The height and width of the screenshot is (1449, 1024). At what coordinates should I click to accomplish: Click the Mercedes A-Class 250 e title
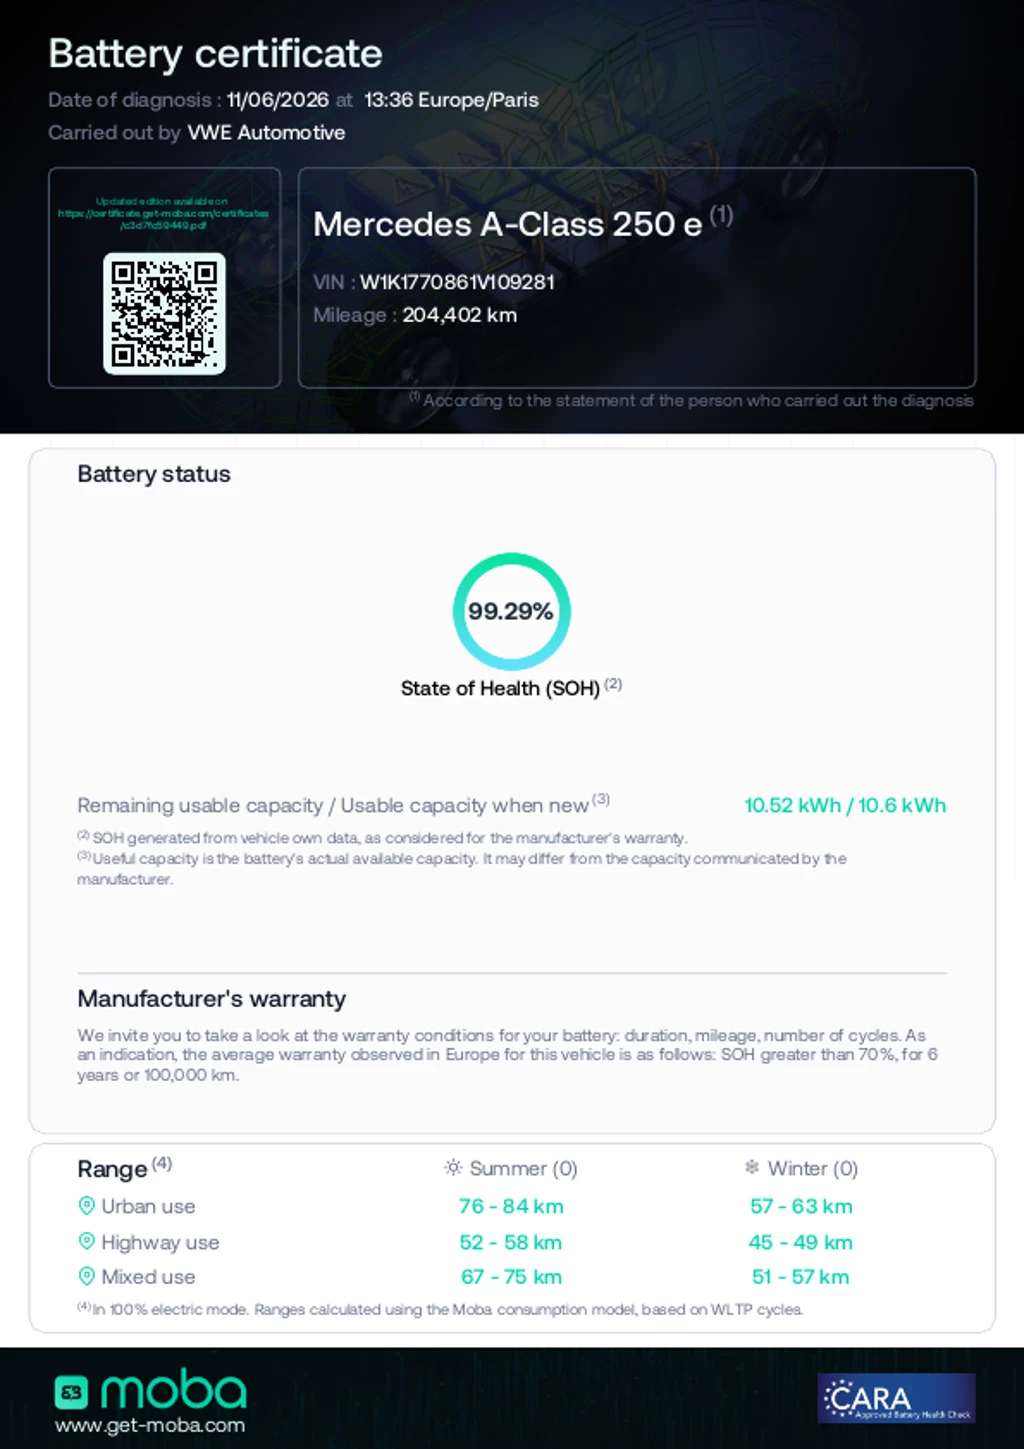508,224
